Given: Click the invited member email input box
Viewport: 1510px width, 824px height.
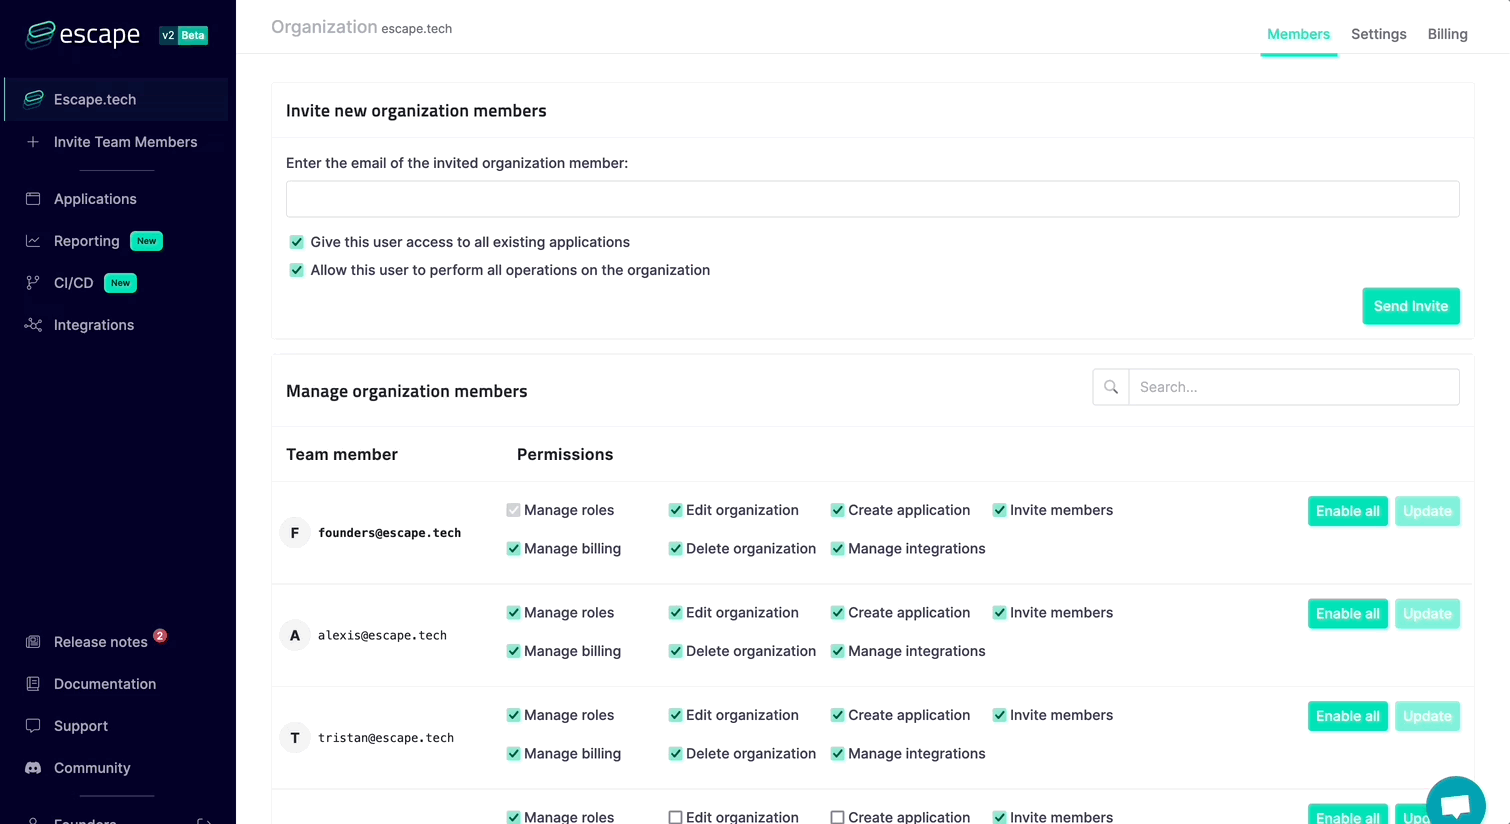Looking at the screenshot, I should click(x=872, y=199).
